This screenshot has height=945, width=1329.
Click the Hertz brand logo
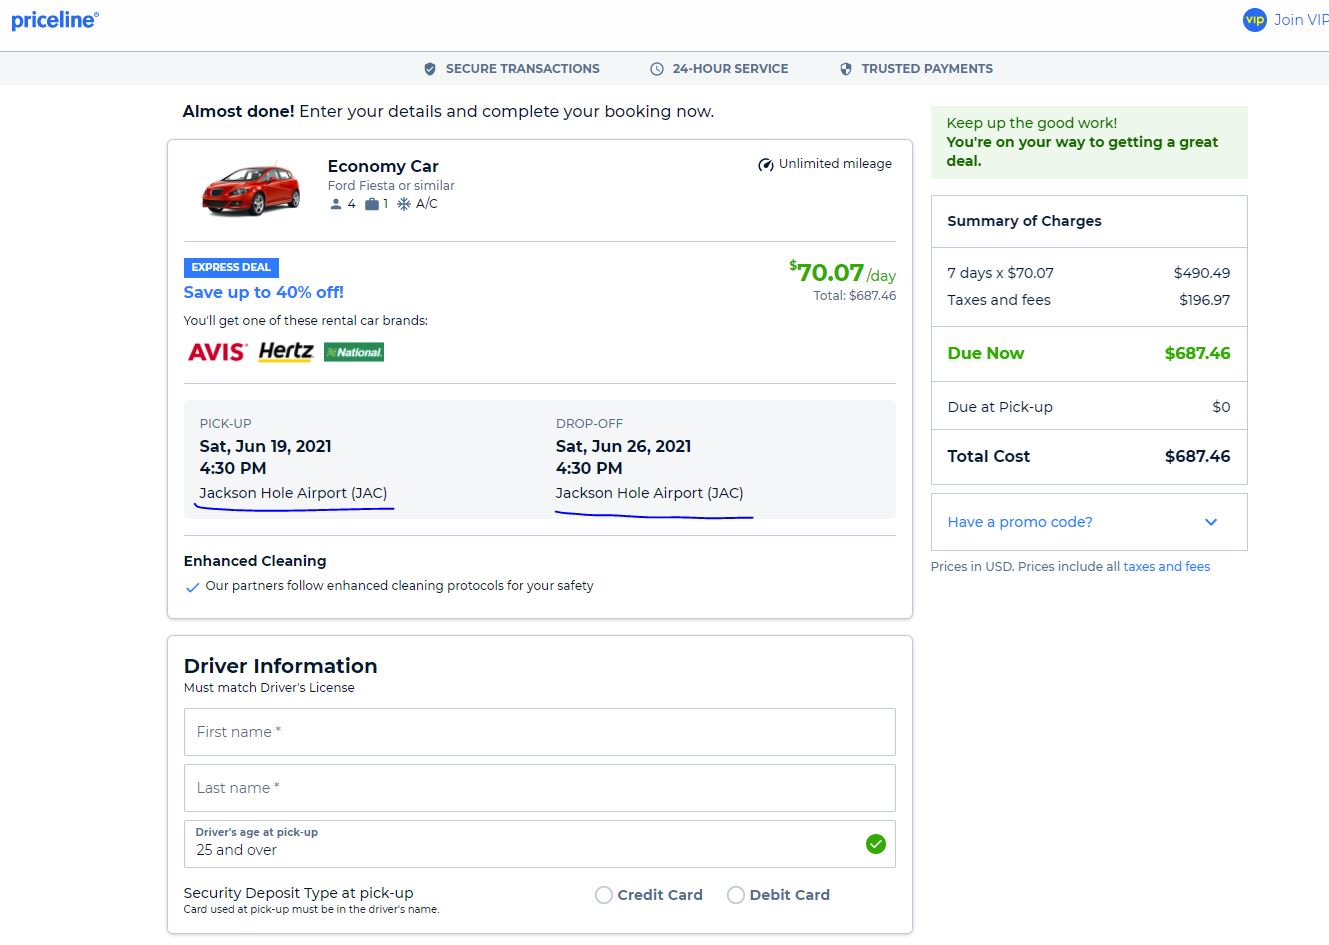[x=286, y=351]
